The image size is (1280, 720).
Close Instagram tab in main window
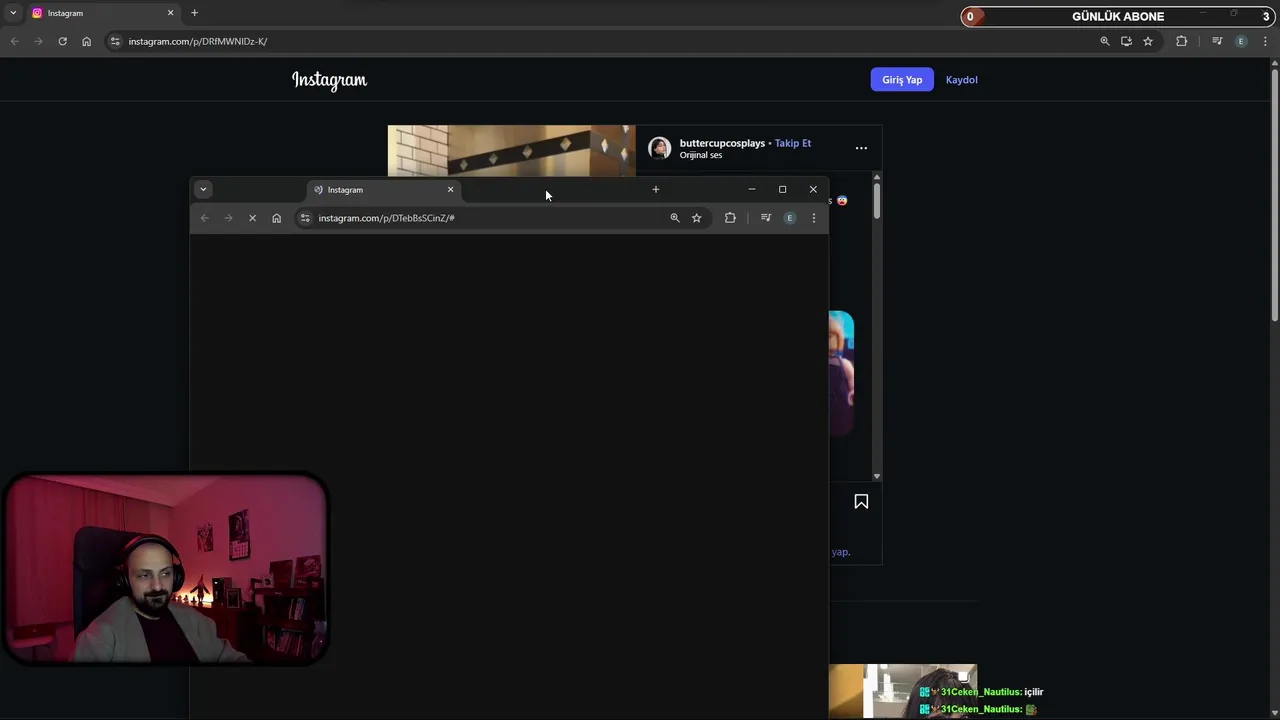[170, 13]
